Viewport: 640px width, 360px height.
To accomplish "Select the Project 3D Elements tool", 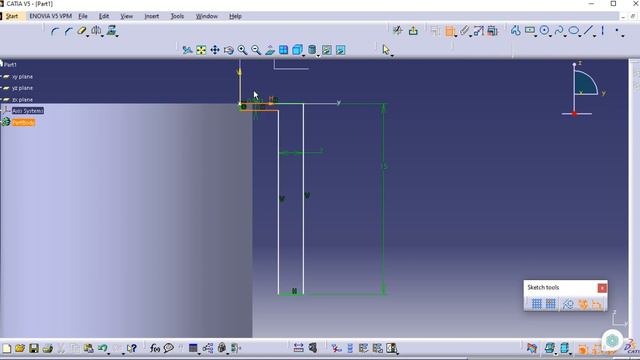I will [111, 30].
